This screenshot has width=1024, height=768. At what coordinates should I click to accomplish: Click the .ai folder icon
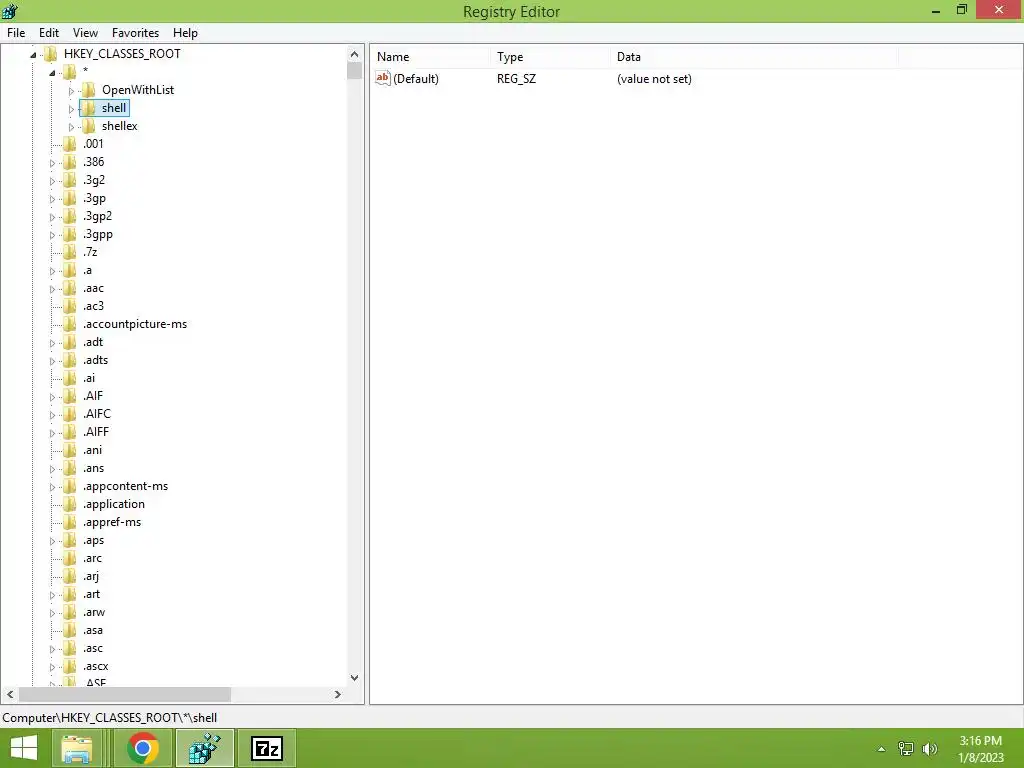click(69, 377)
